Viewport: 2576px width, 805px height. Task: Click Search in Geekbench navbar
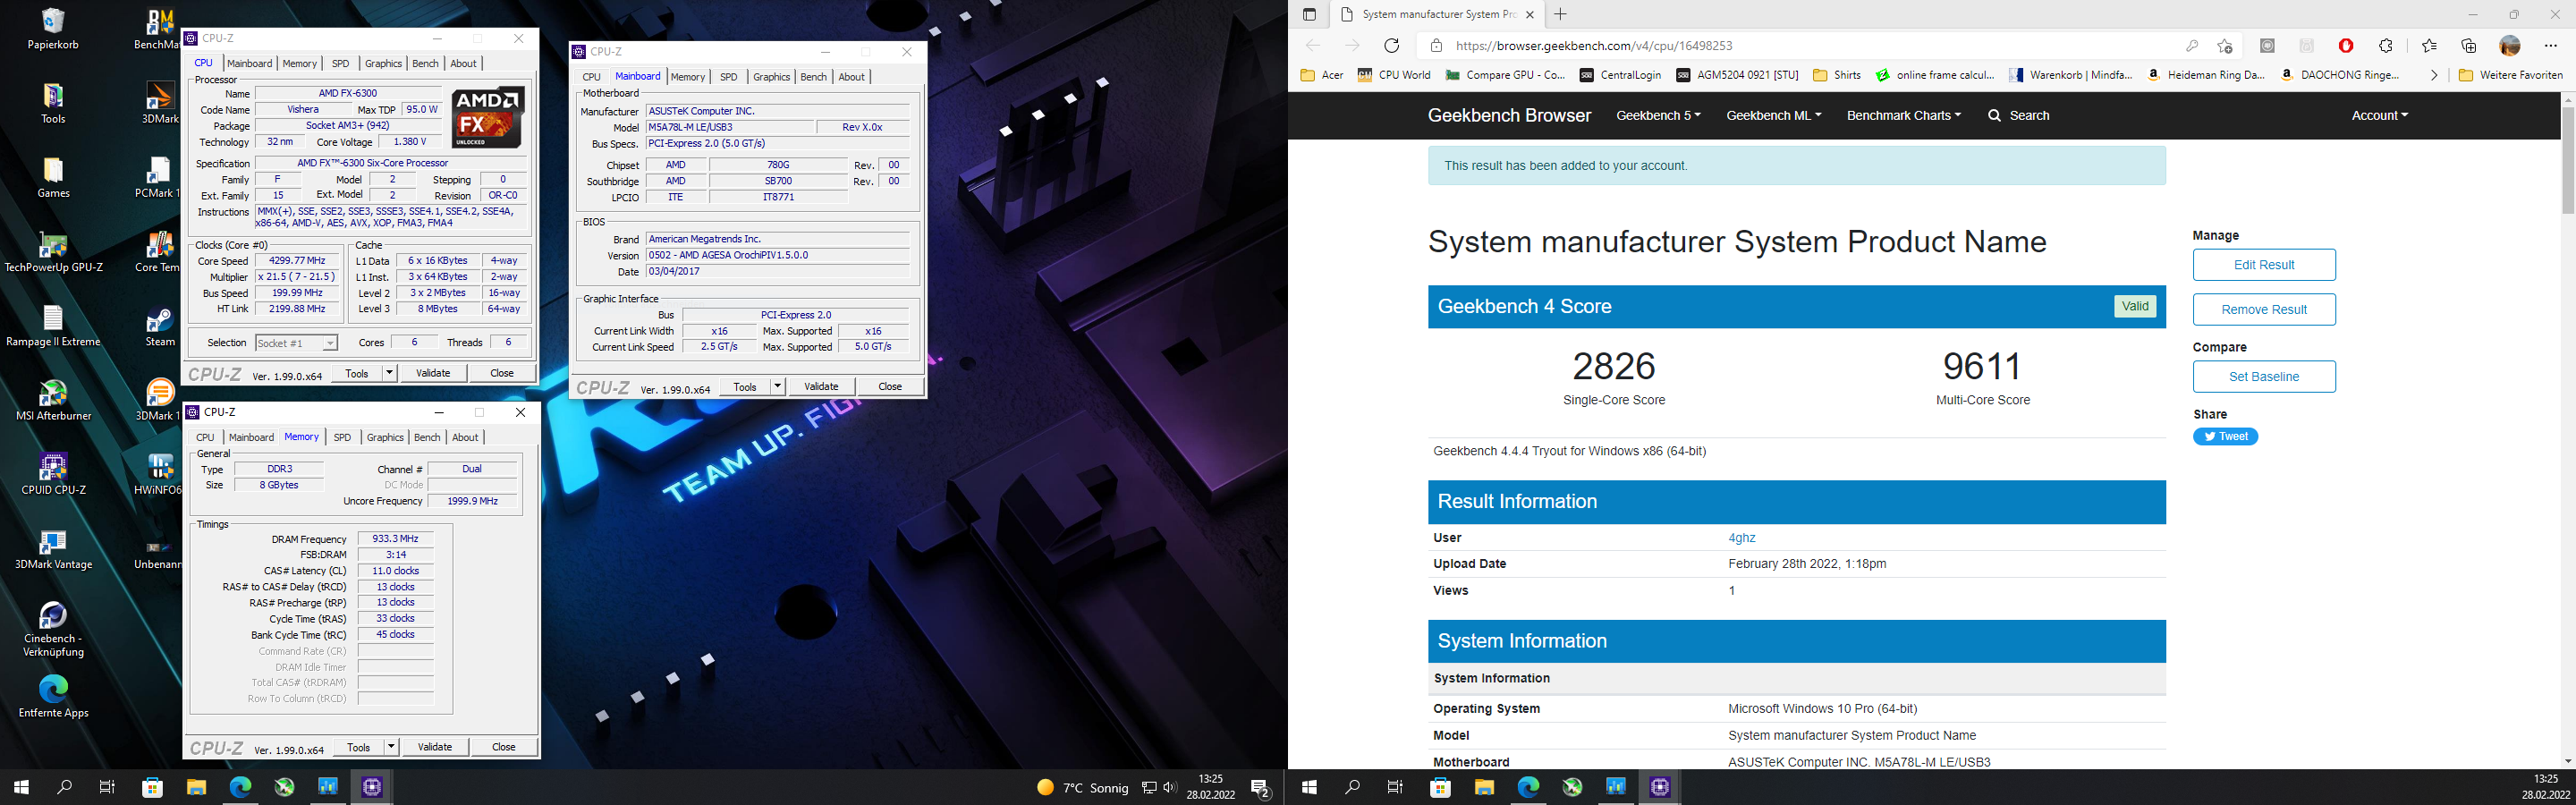coord(2018,115)
